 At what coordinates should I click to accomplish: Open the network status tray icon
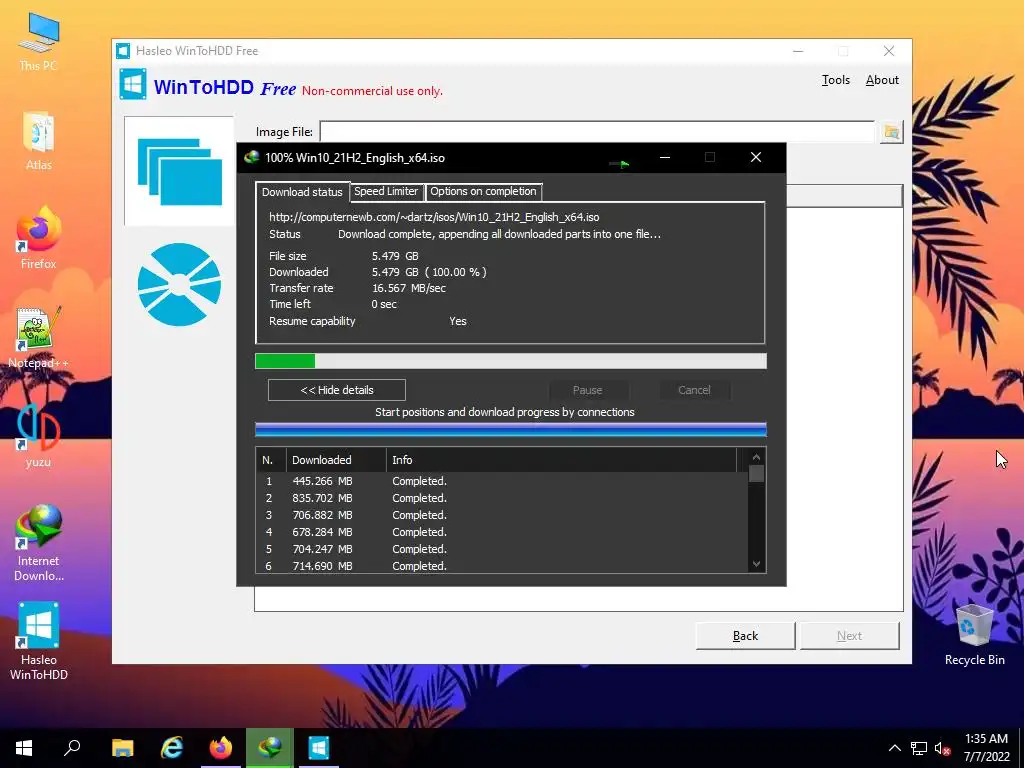click(919, 748)
